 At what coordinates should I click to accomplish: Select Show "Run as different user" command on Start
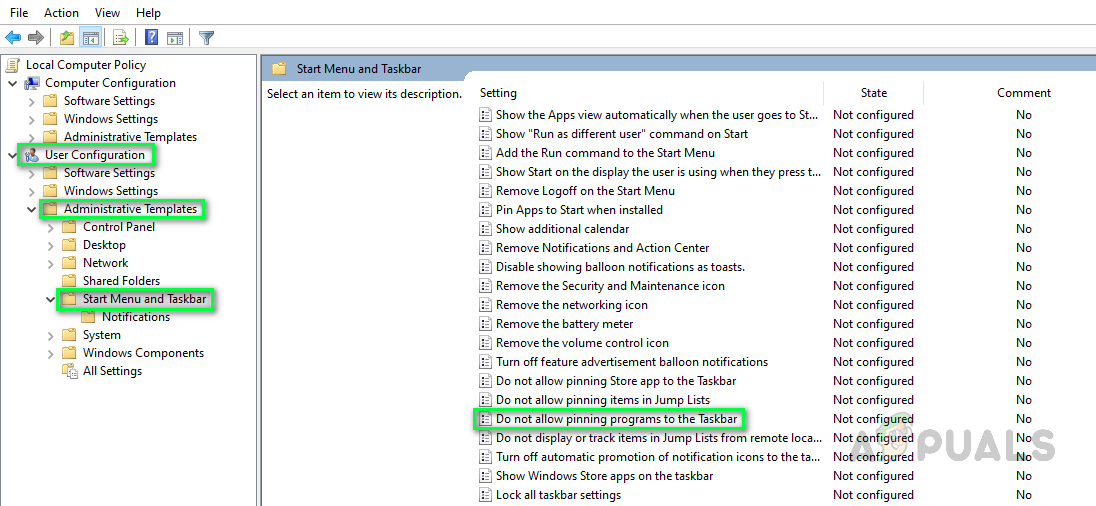tap(622, 133)
